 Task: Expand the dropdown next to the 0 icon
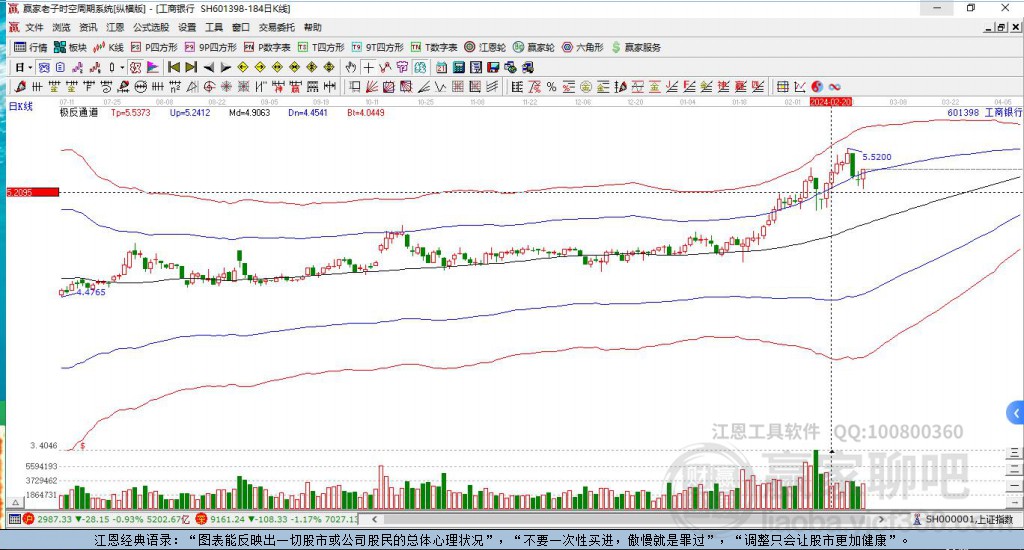122,67
